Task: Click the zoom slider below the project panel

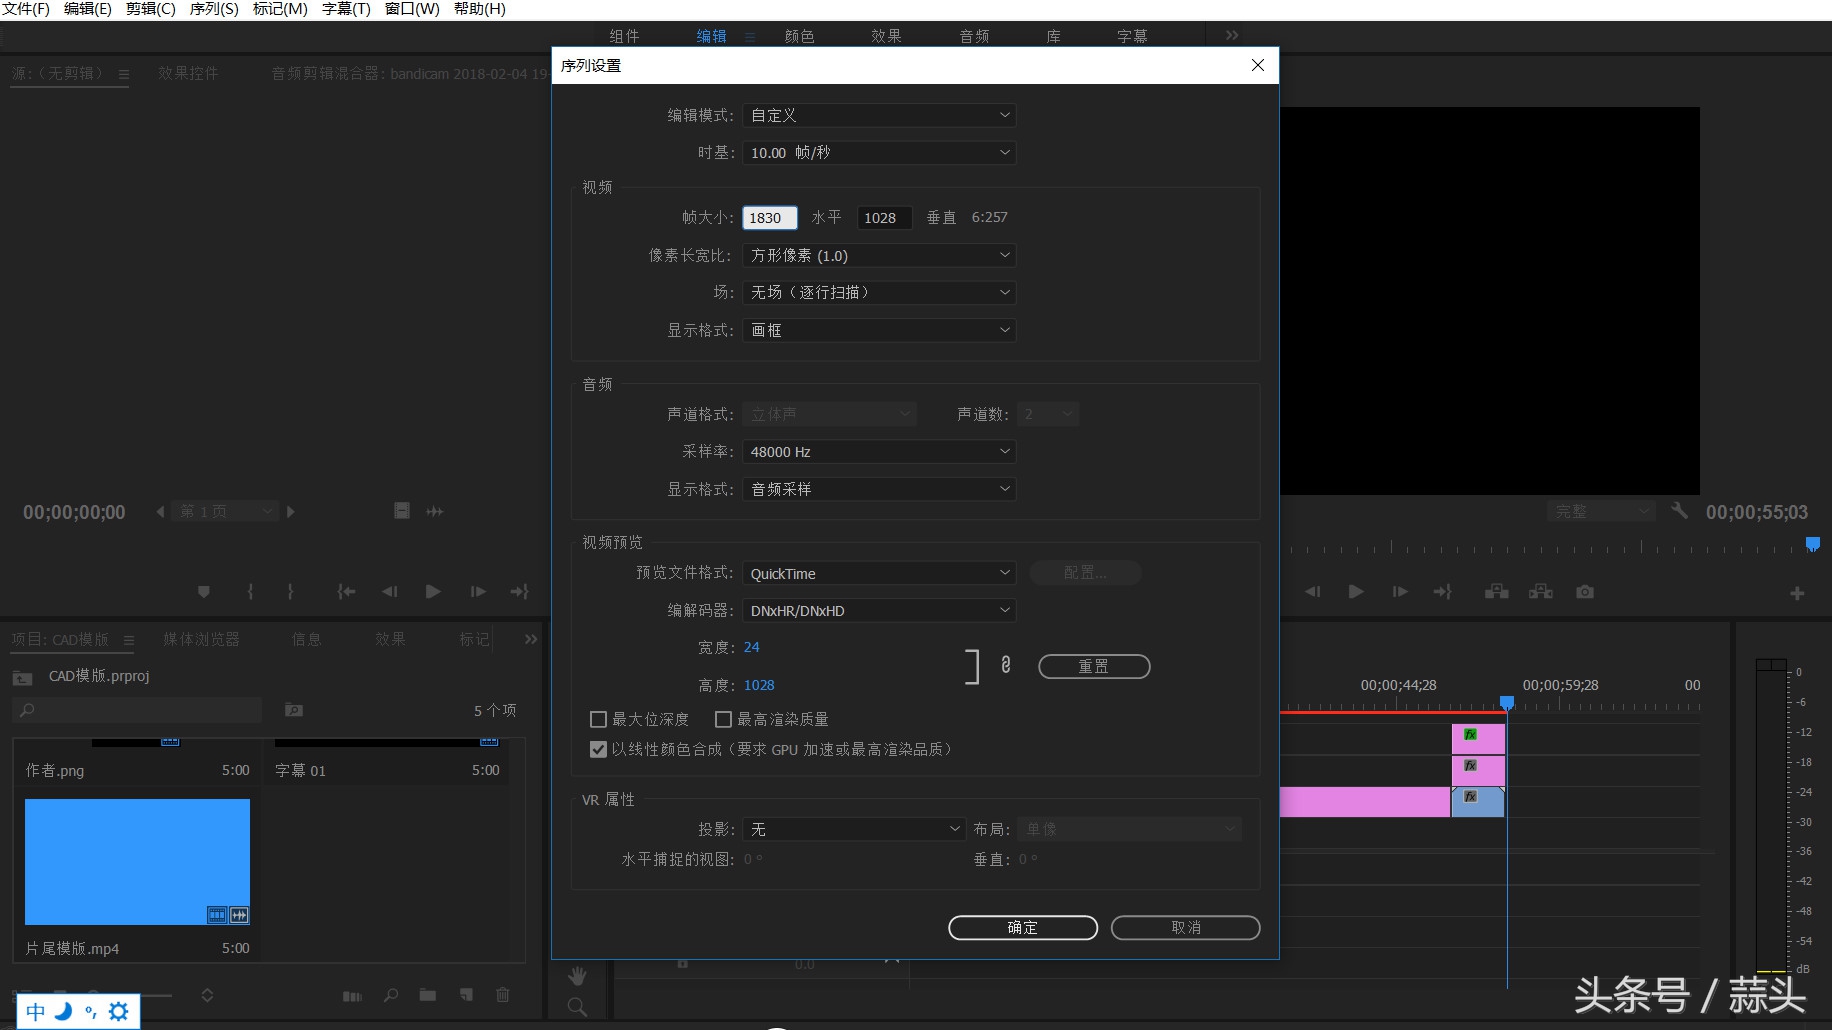Action: click(x=160, y=995)
